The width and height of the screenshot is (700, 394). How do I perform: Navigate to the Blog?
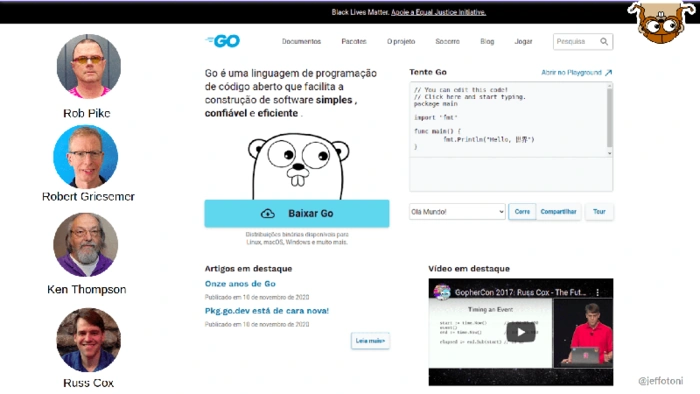[487, 41]
